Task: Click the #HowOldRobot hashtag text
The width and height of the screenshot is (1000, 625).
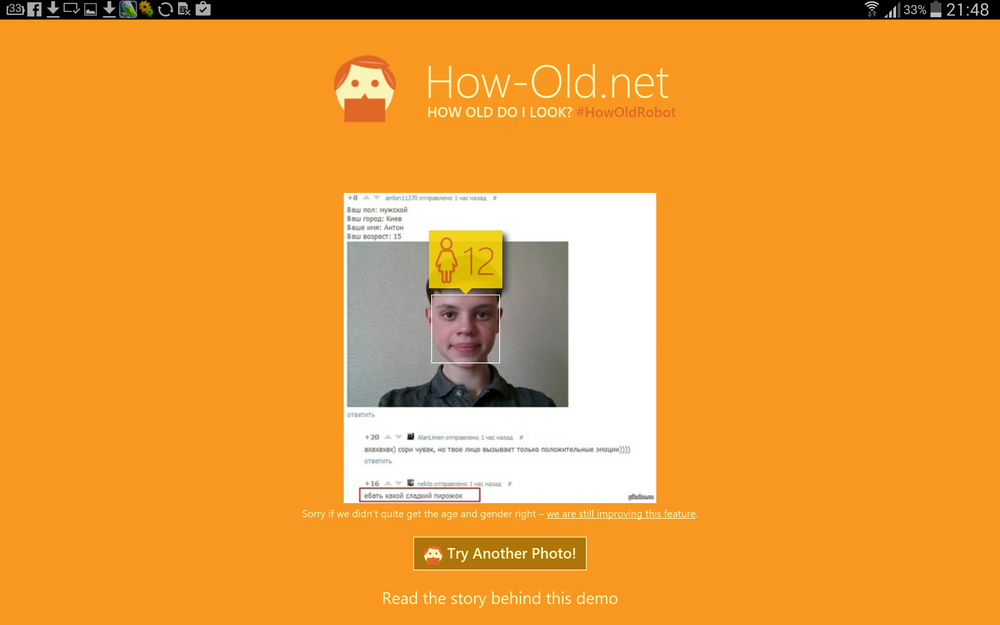Action: click(x=626, y=112)
